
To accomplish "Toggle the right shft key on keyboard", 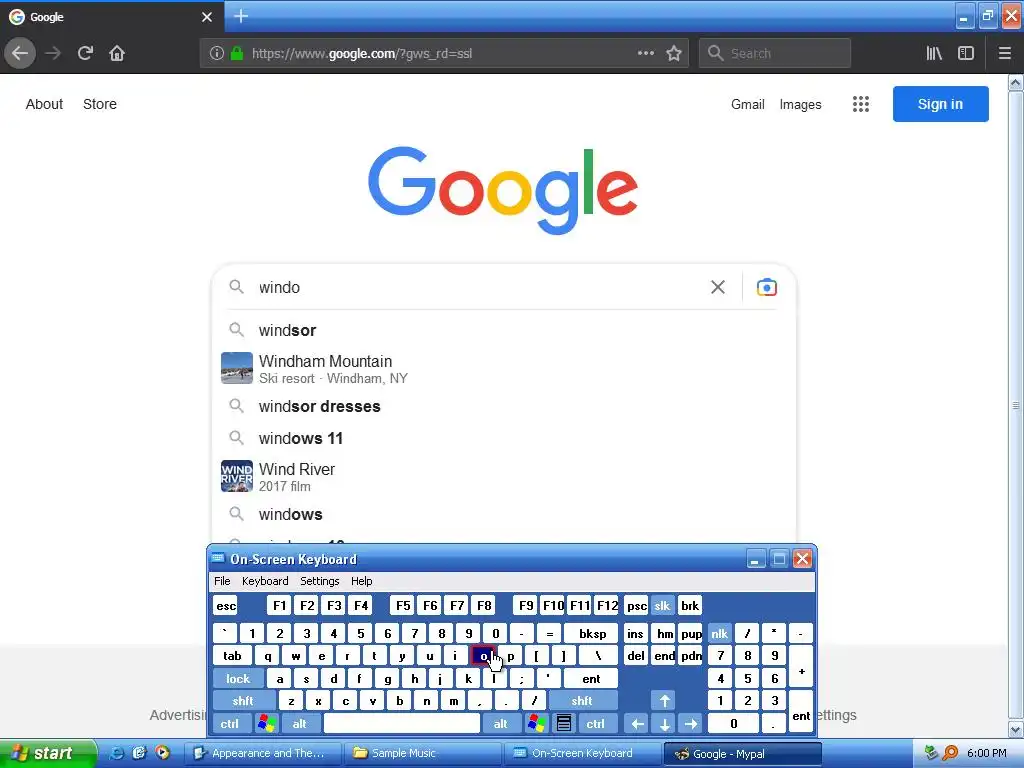I will click(582, 701).
